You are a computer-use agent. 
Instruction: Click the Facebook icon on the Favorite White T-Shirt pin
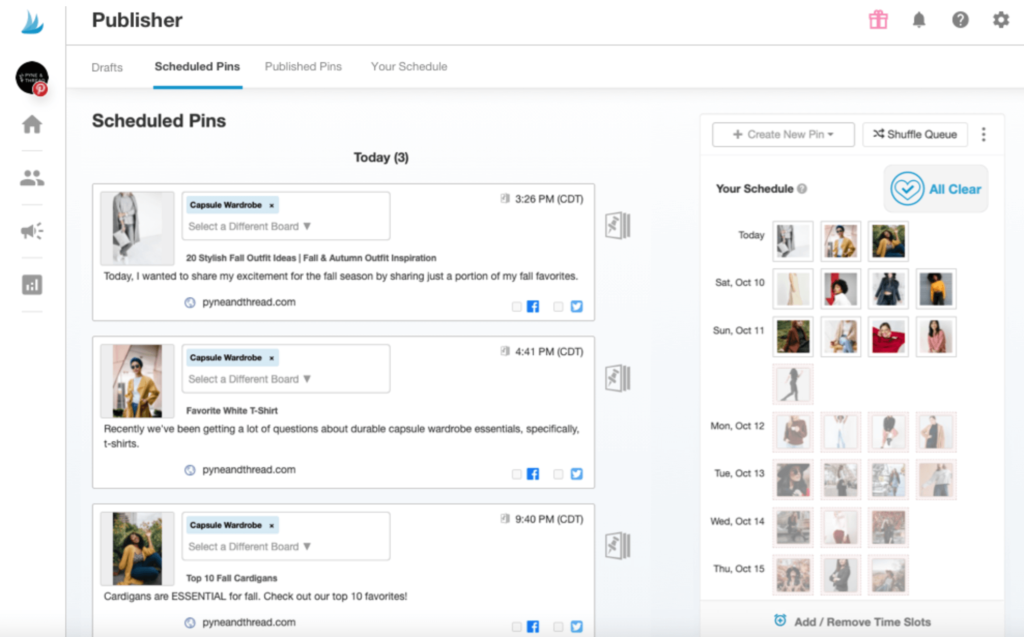(x=534, y=474)
